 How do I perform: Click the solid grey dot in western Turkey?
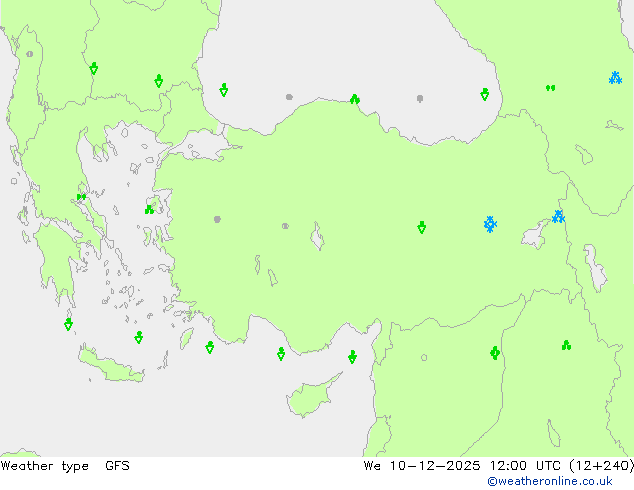pos(217,219)
